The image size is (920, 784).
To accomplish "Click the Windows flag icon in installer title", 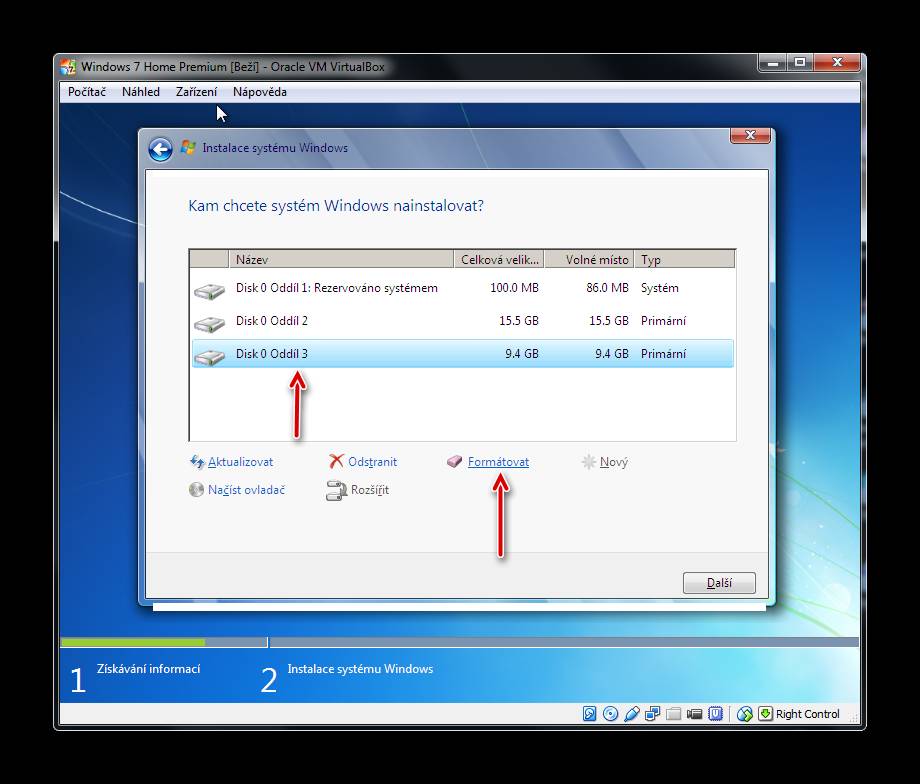I will (x=188, y=147).
